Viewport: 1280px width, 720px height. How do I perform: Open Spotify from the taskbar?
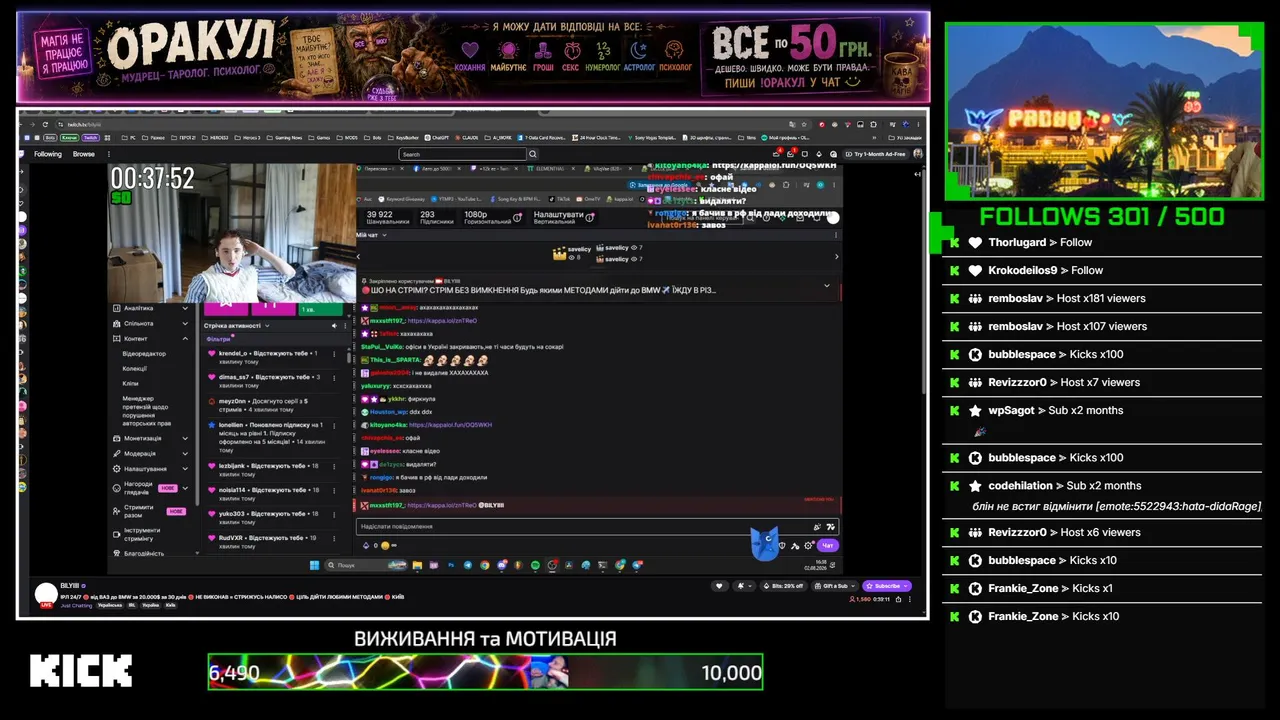pyautogui.click(x=535, y=565)
